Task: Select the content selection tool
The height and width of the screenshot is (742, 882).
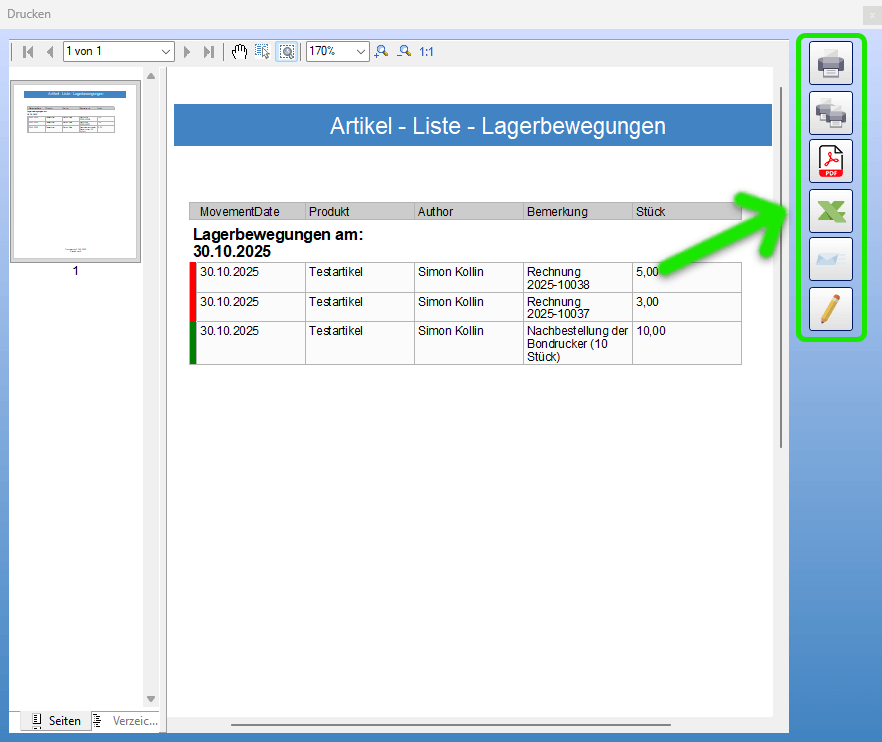Action: click(x=262, y=51)
